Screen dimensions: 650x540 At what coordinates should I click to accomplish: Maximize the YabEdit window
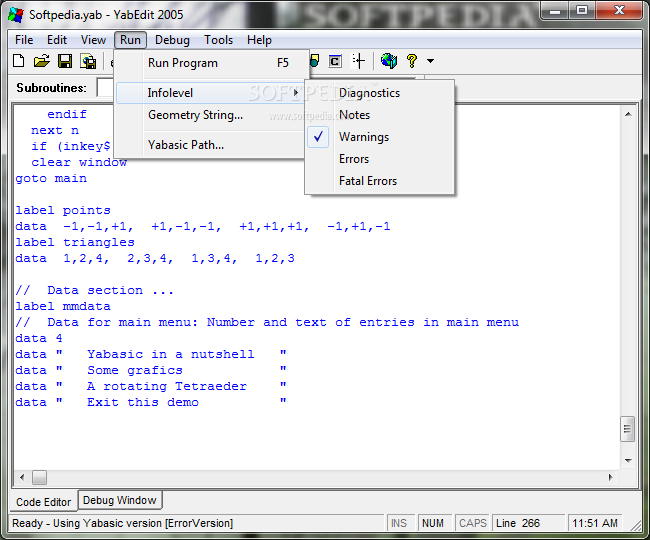[582, 10]
